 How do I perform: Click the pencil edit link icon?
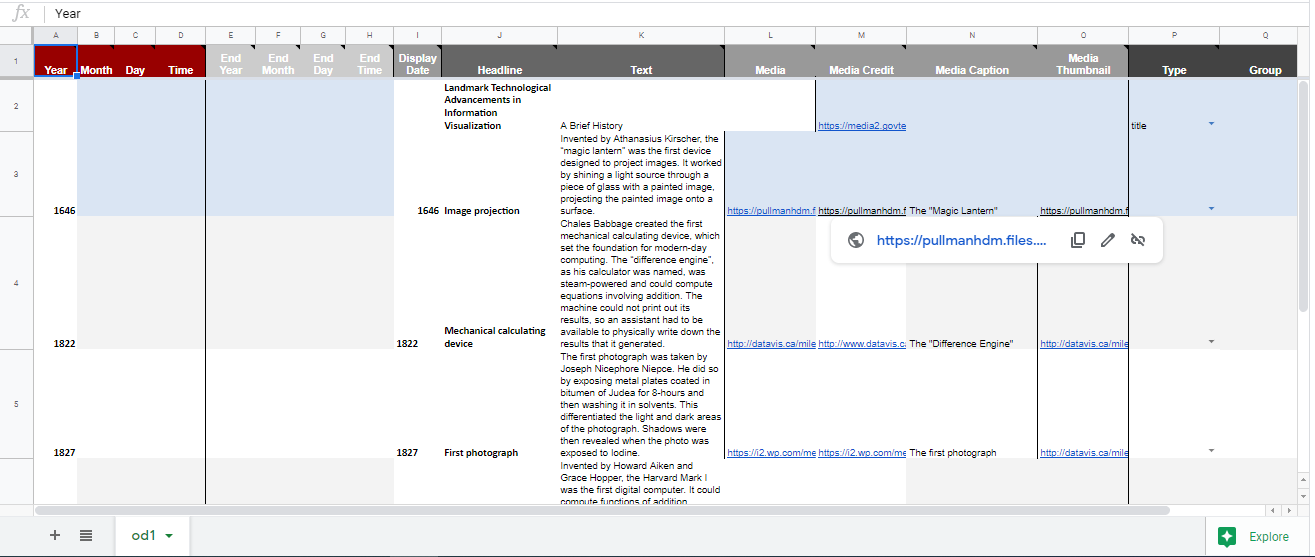click(1108, 240)
